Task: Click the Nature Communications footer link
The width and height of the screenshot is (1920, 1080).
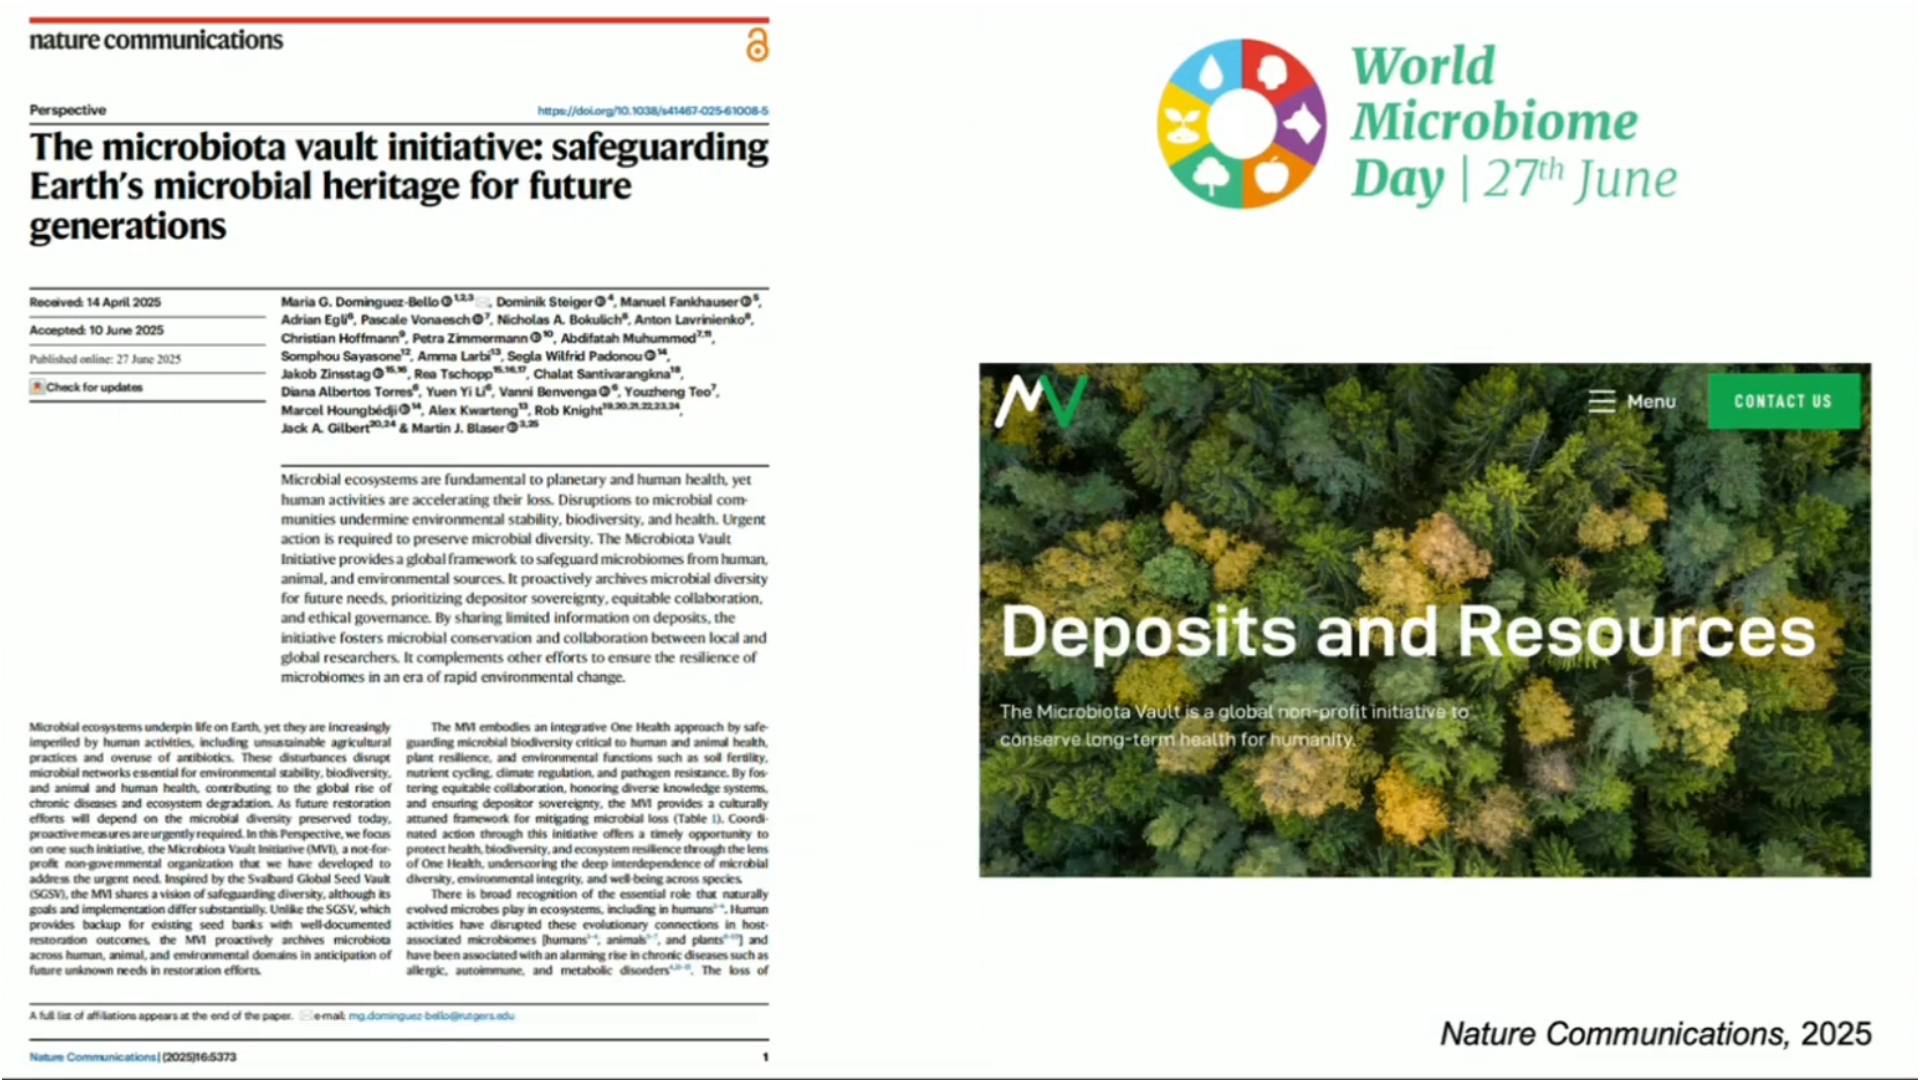Action: [x=93, y=1057]
